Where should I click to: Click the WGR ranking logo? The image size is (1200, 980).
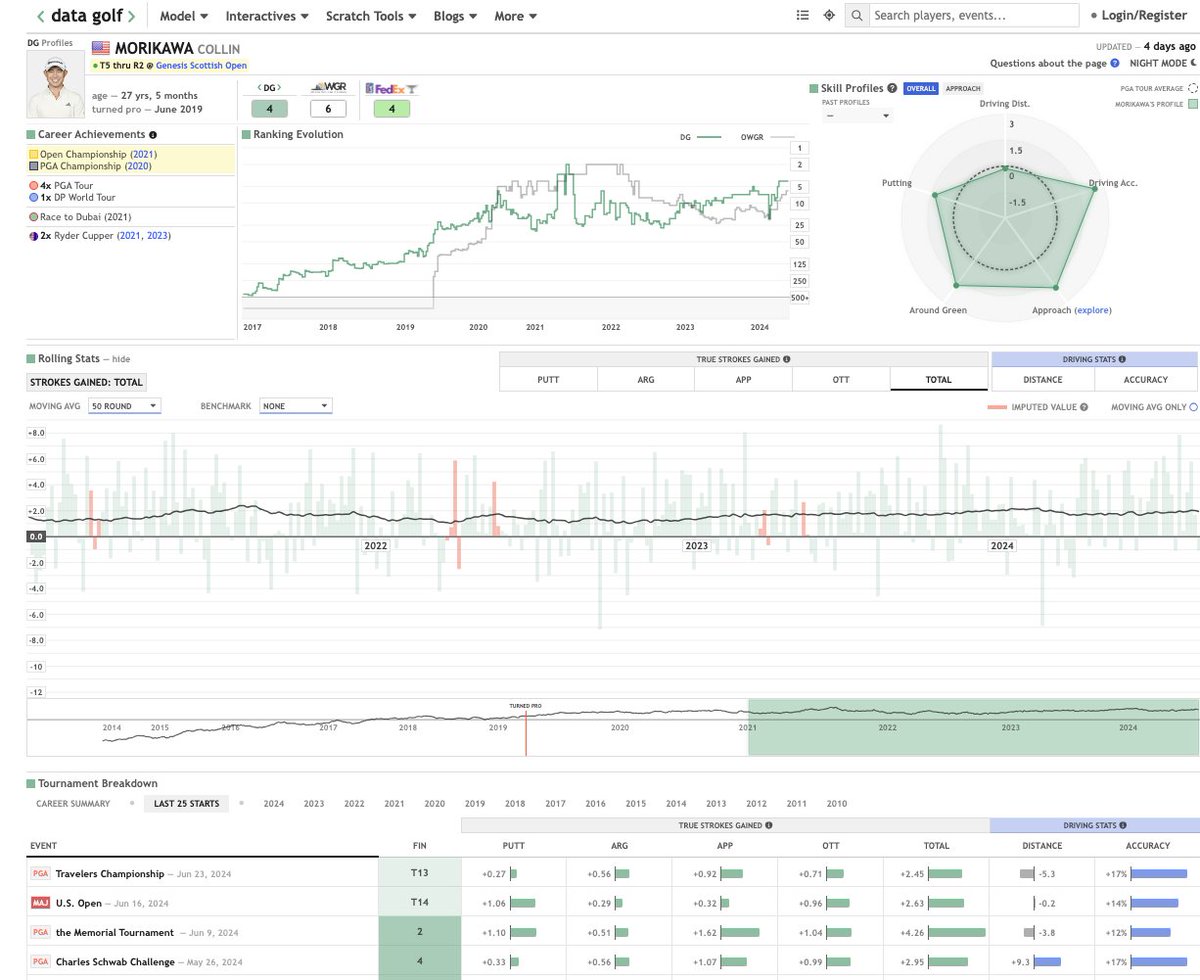328,89
